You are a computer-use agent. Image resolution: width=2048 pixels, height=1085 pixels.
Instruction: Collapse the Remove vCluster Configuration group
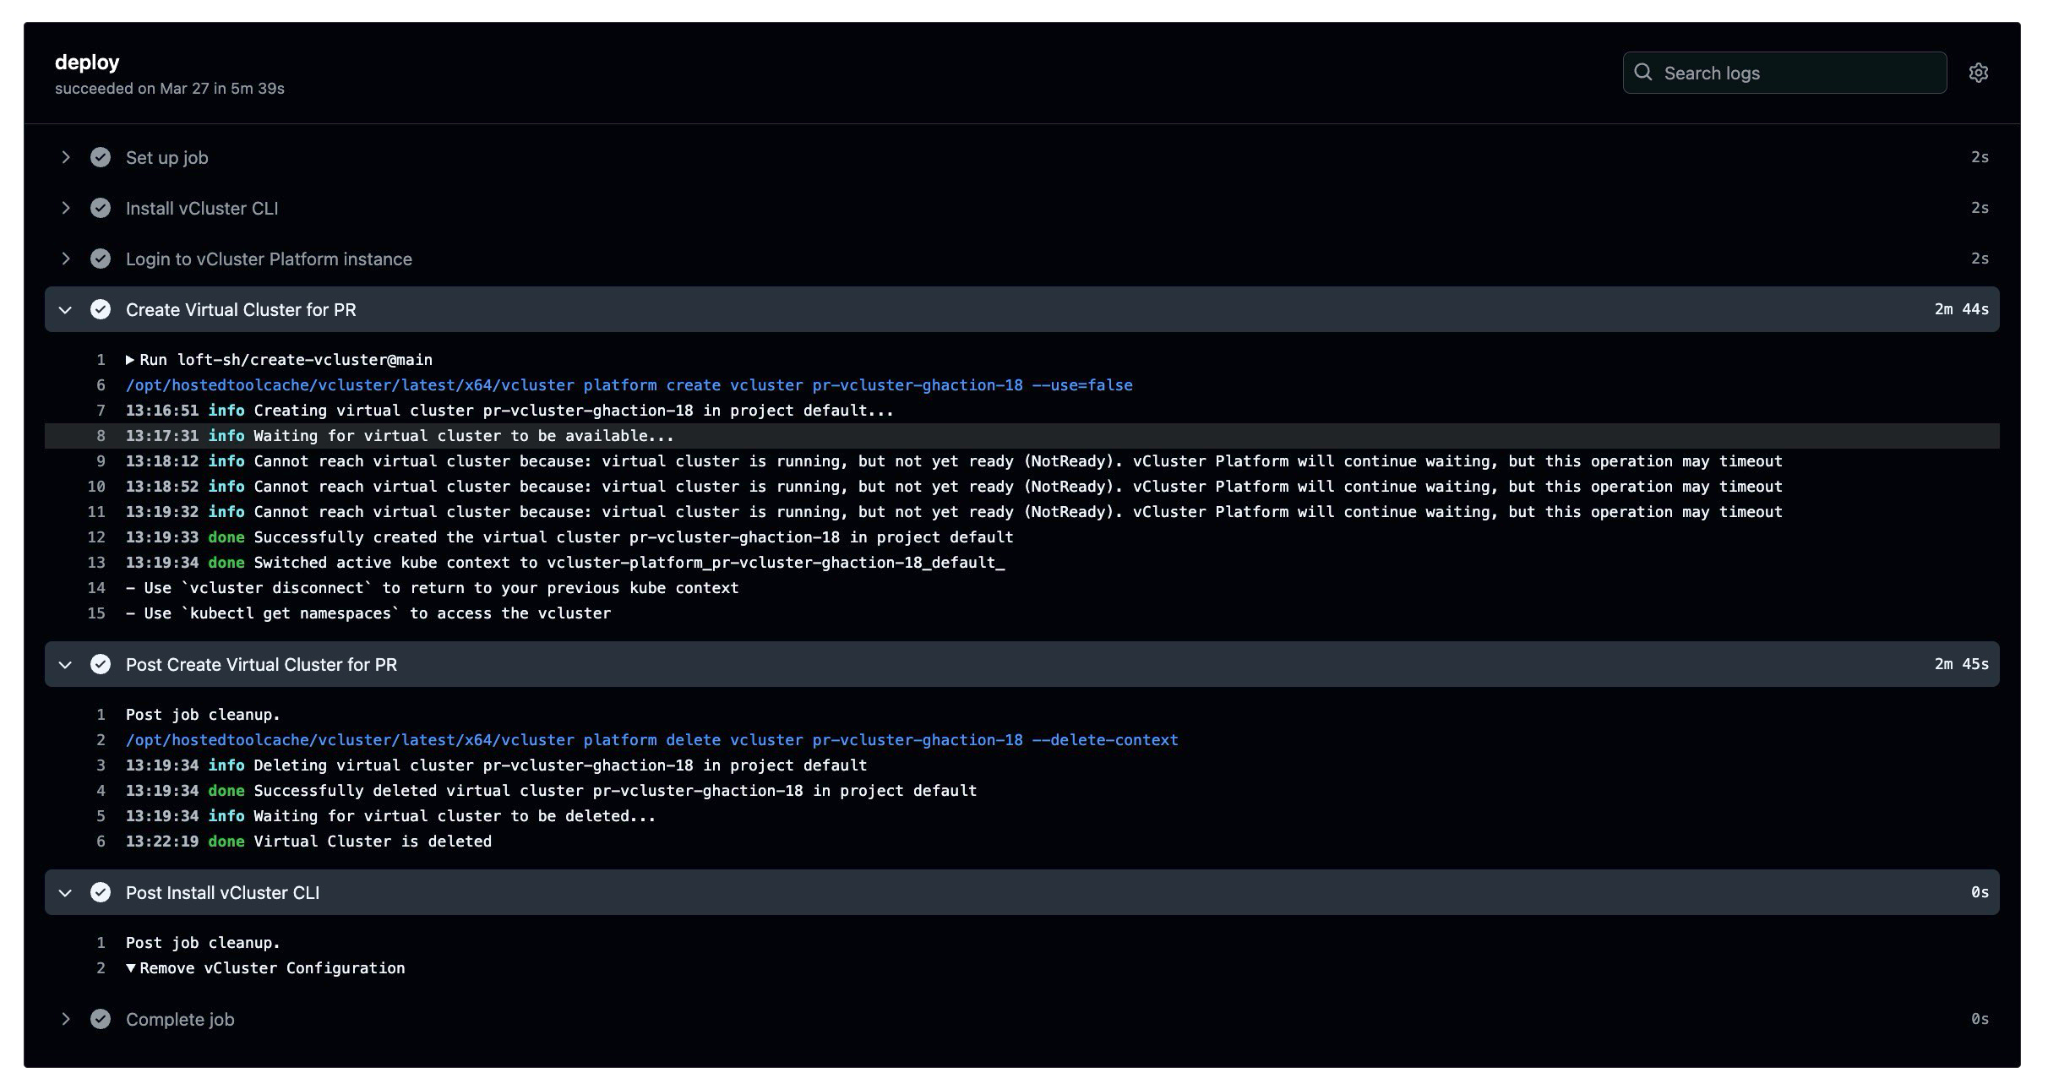point(130,968)
